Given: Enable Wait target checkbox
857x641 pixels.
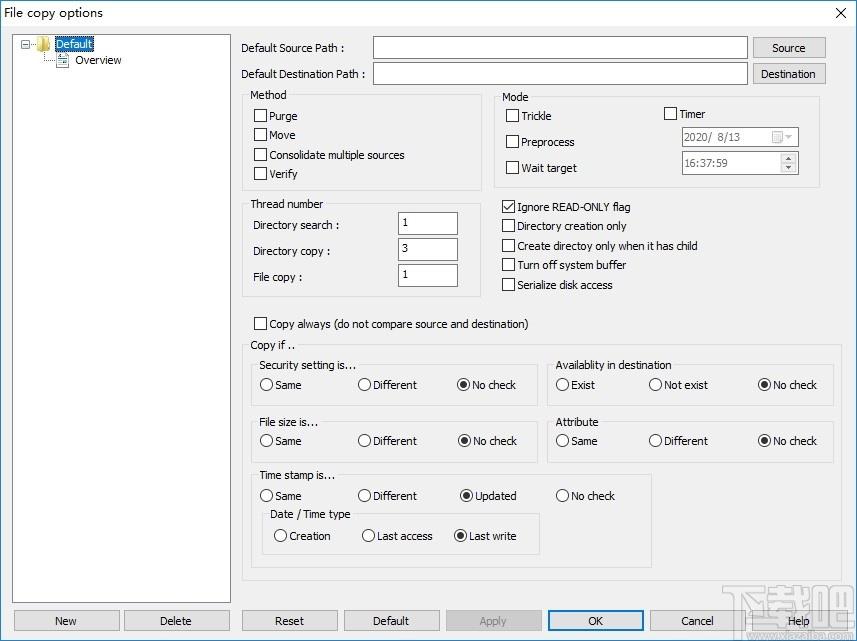Looking at the screenshot, I should point(512,168).
